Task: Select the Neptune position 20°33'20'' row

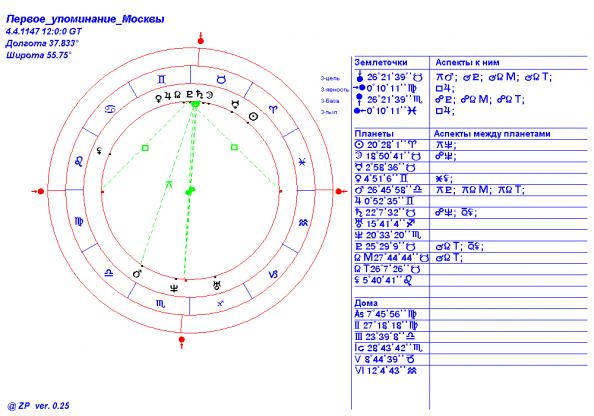Action: click(x=388, y=235)
